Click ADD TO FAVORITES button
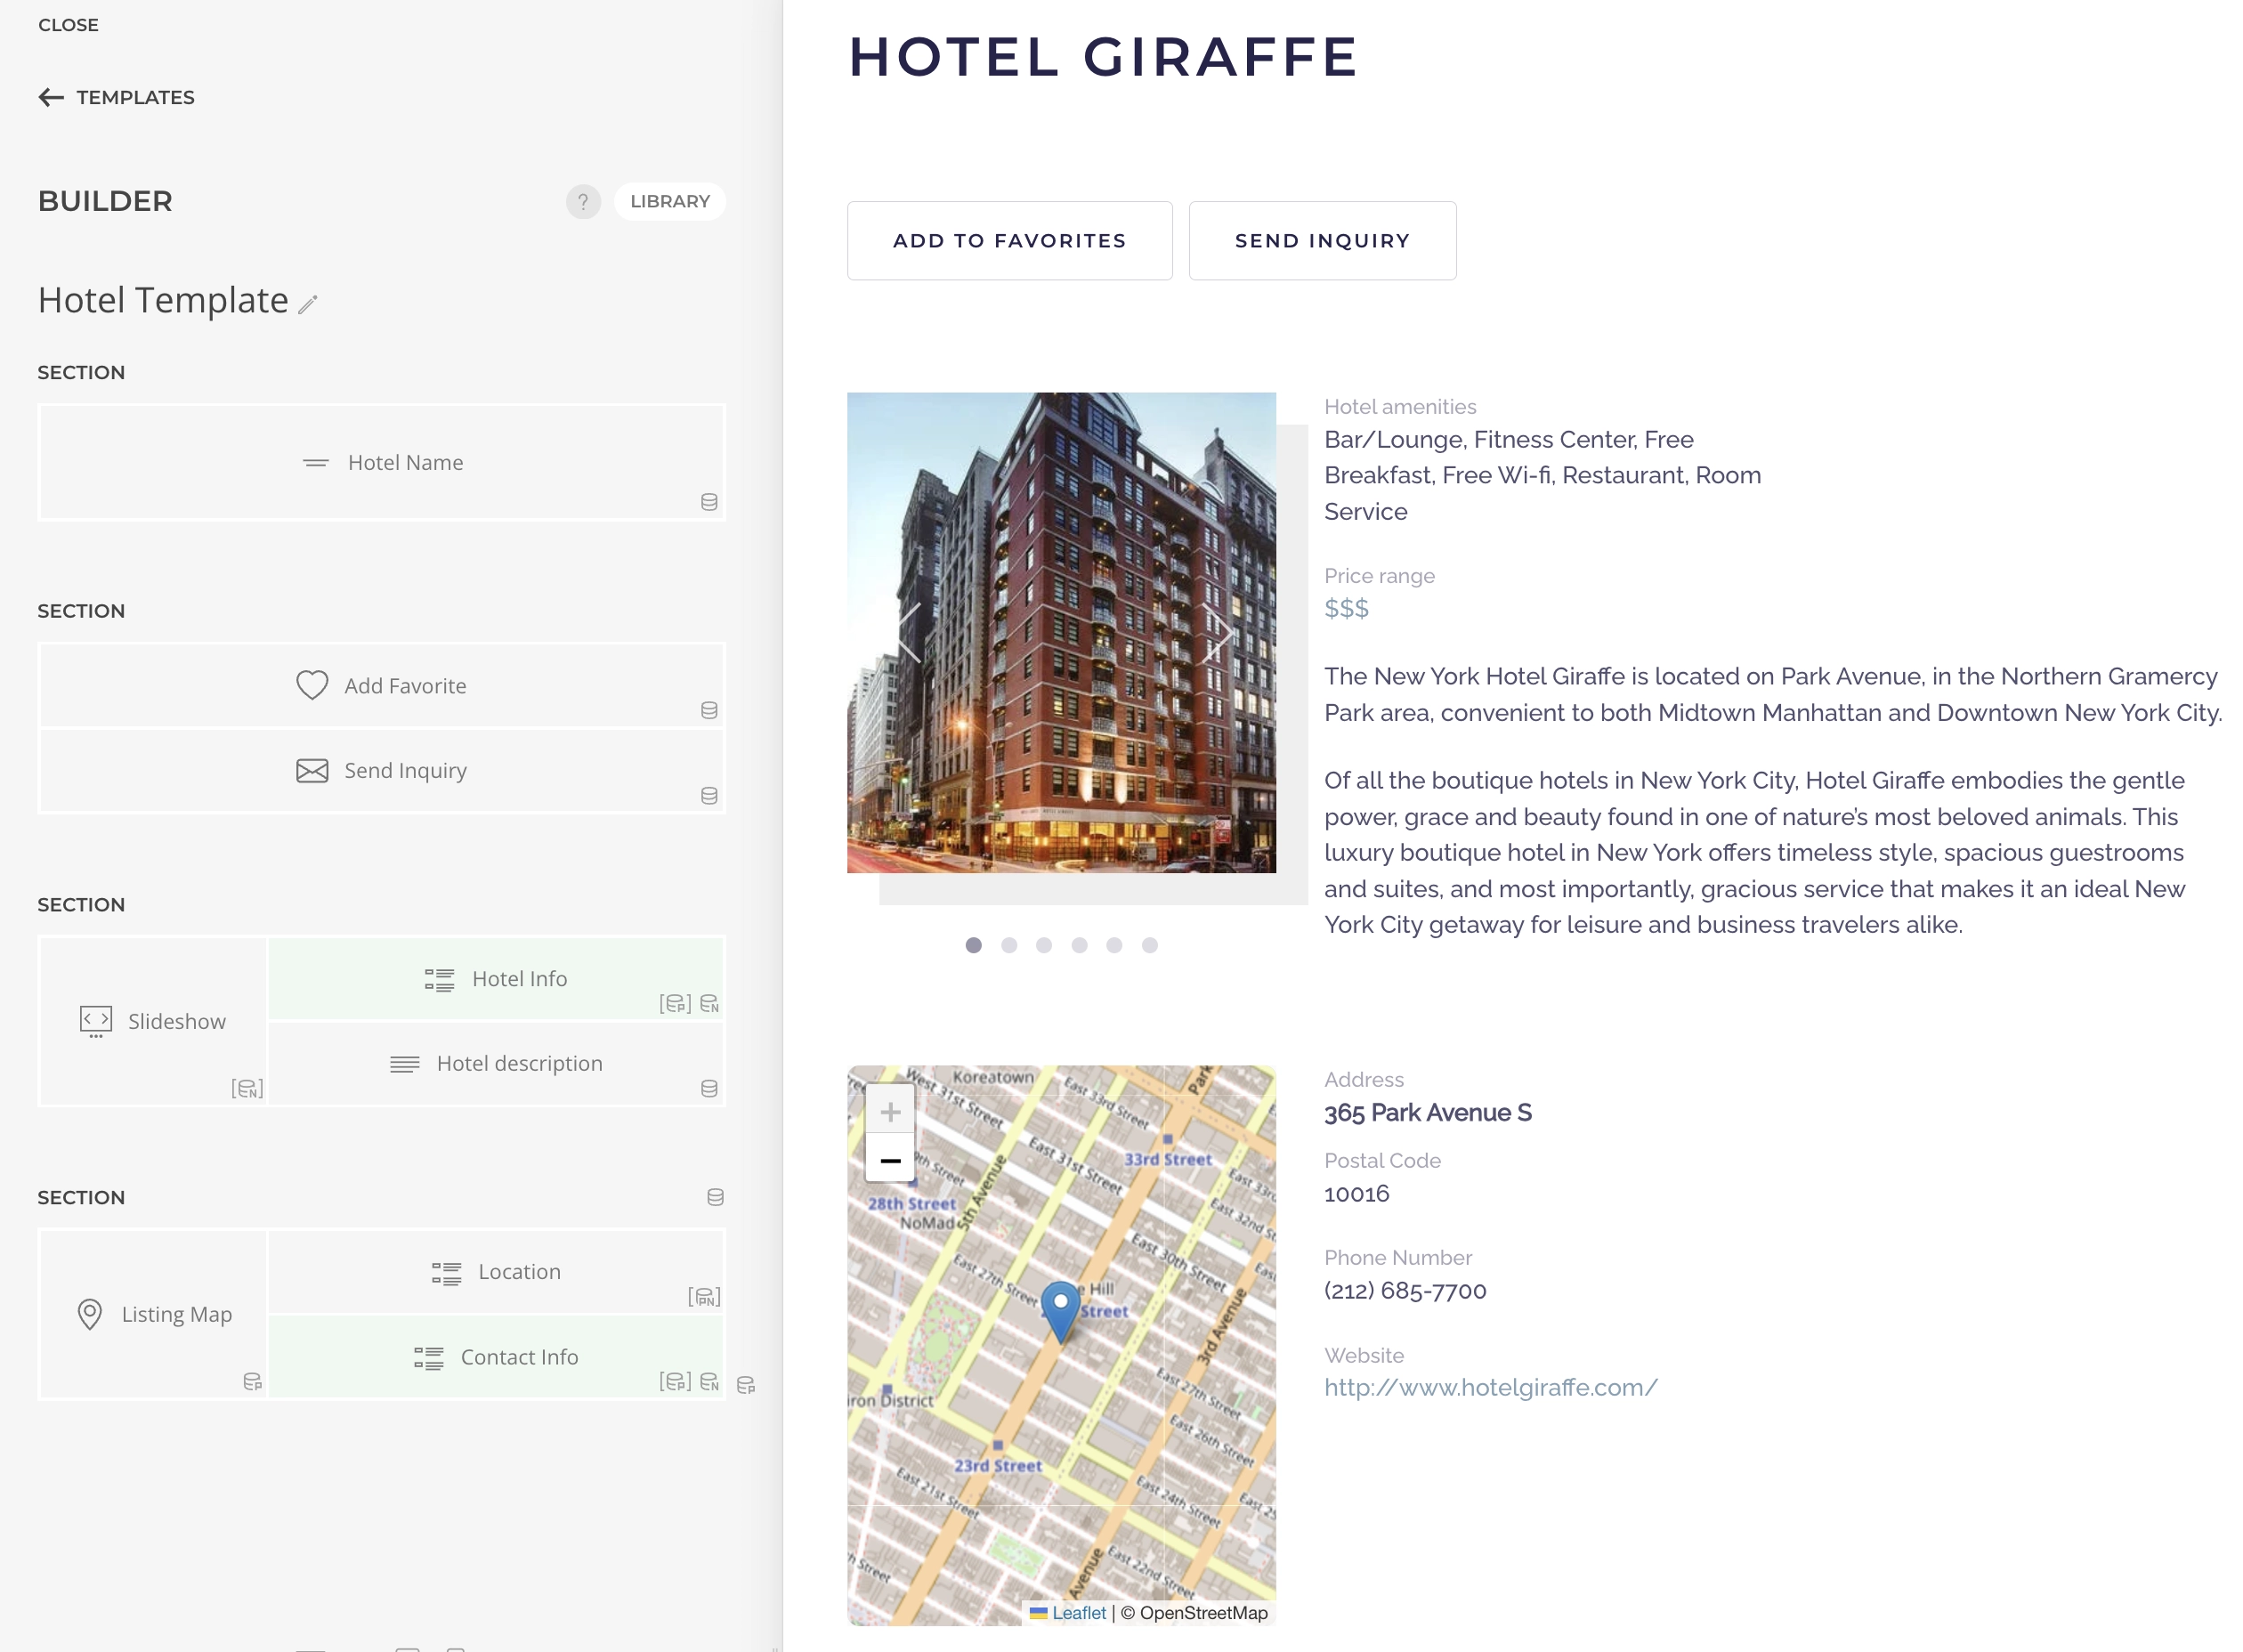The width and height of the screenshot is (2243, 1652). coord(1010,240)
